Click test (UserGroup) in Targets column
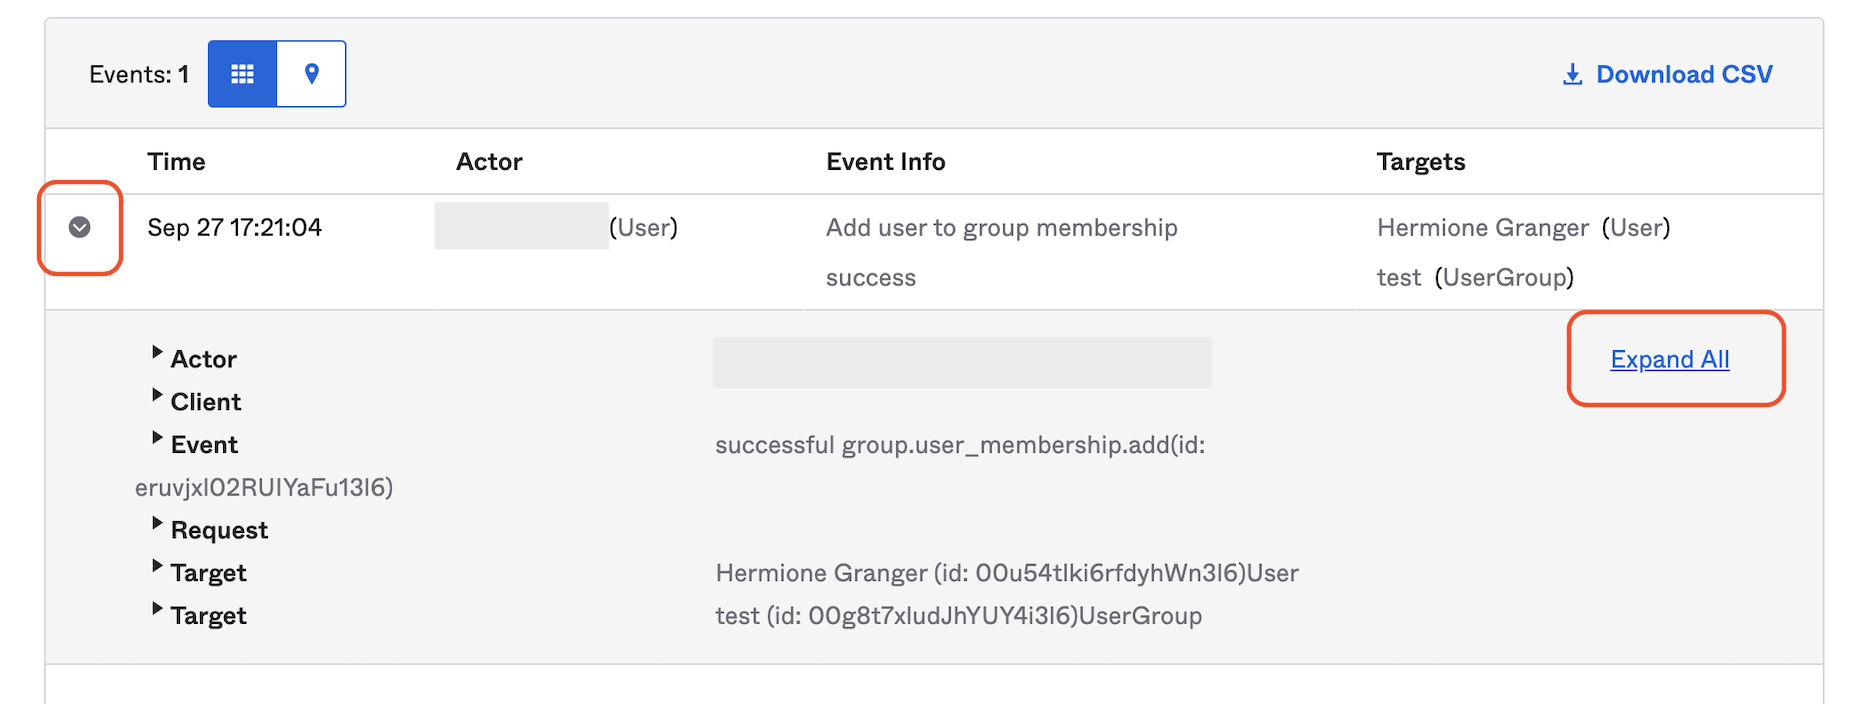The width and height of the screenshot is (1864, 704). tap(1474, 278)
